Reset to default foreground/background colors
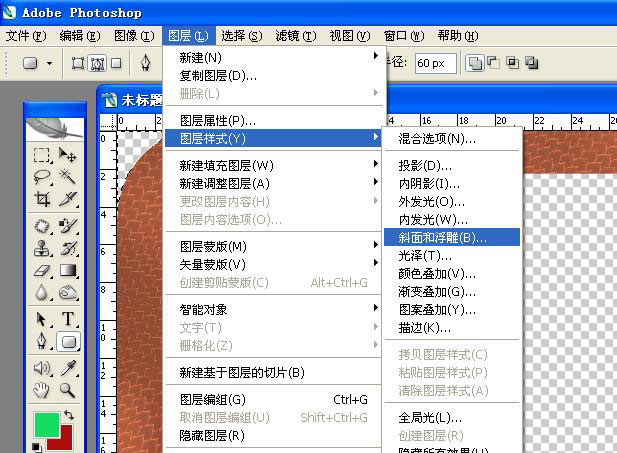The width and height of the screenshot is (617, 453). 36,447
